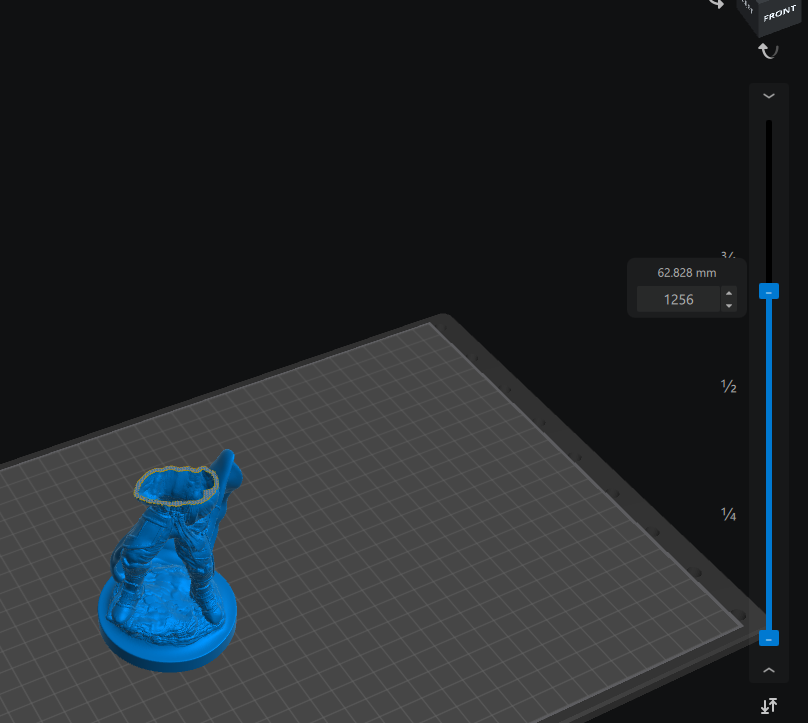Click the rotate arrow left of the view cube
The height and width of the screenshot is (723, 808).
[717, 4]
